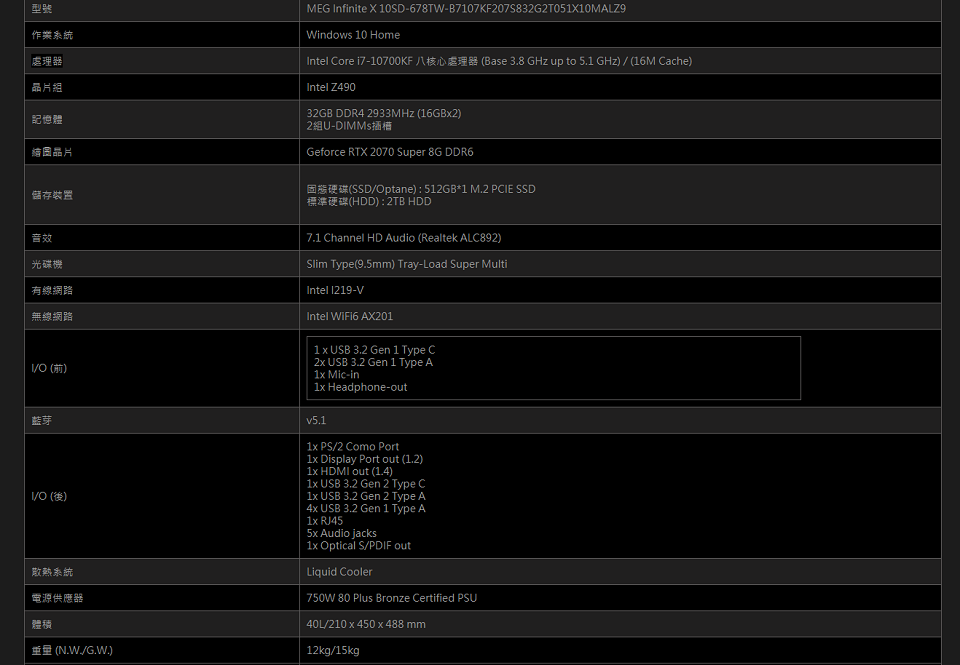Image resolution: width=960 pixels, height=665 pixels.
Task: Click the 1x Mic-in line
Action: click(337, 375)
